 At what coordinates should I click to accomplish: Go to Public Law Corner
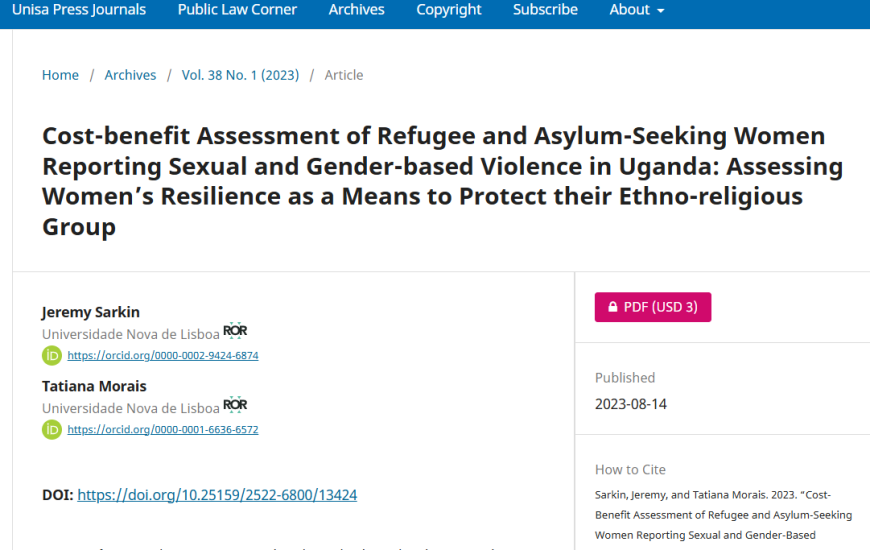(x=237, y=10)
